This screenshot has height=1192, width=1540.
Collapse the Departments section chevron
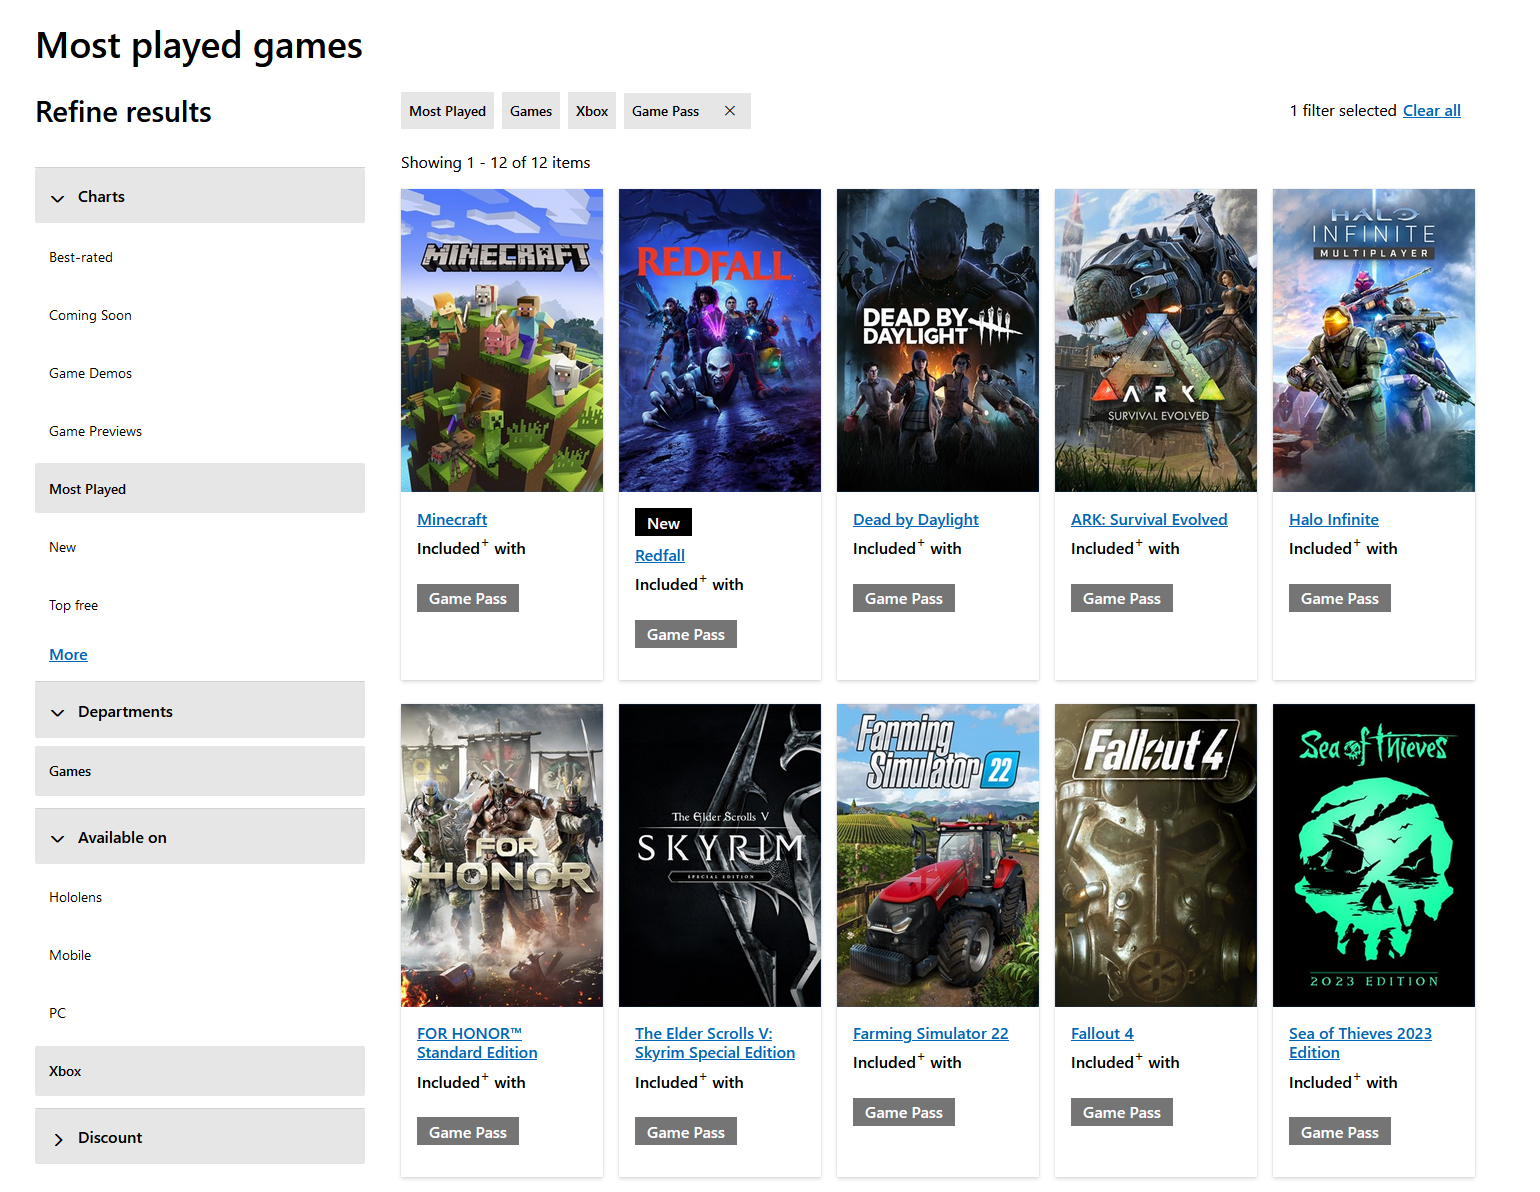(x=58, y=713)
